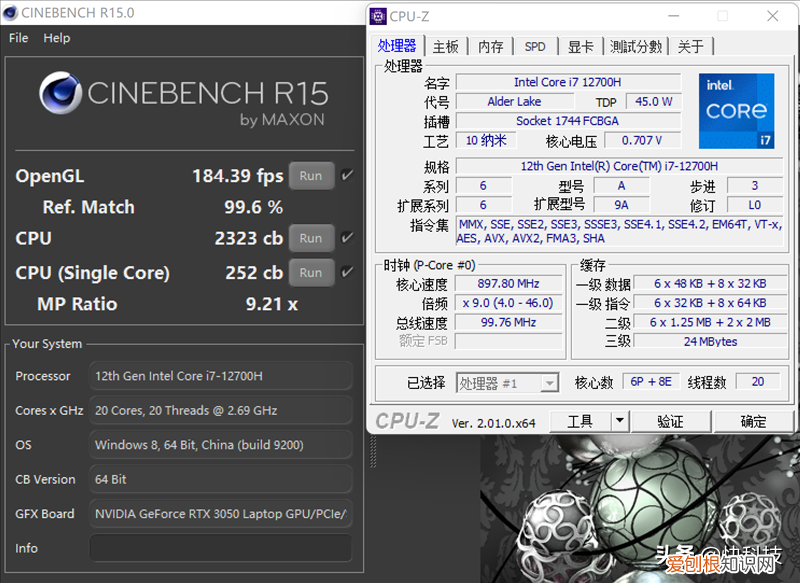800x583 pixels.
Task: Open the 测试分数 tab
Action: click(637, 45)
